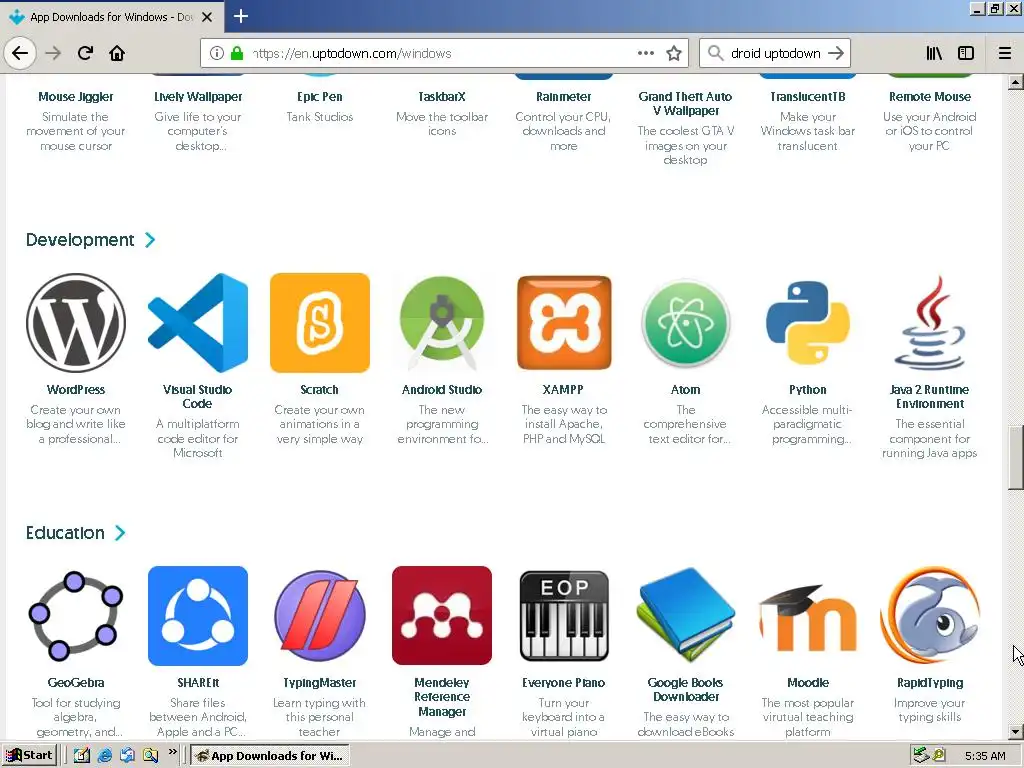The height and width of the screenshot is (768, 1024).
Task: Click the Scratch title text link
Action: point(319,390)
